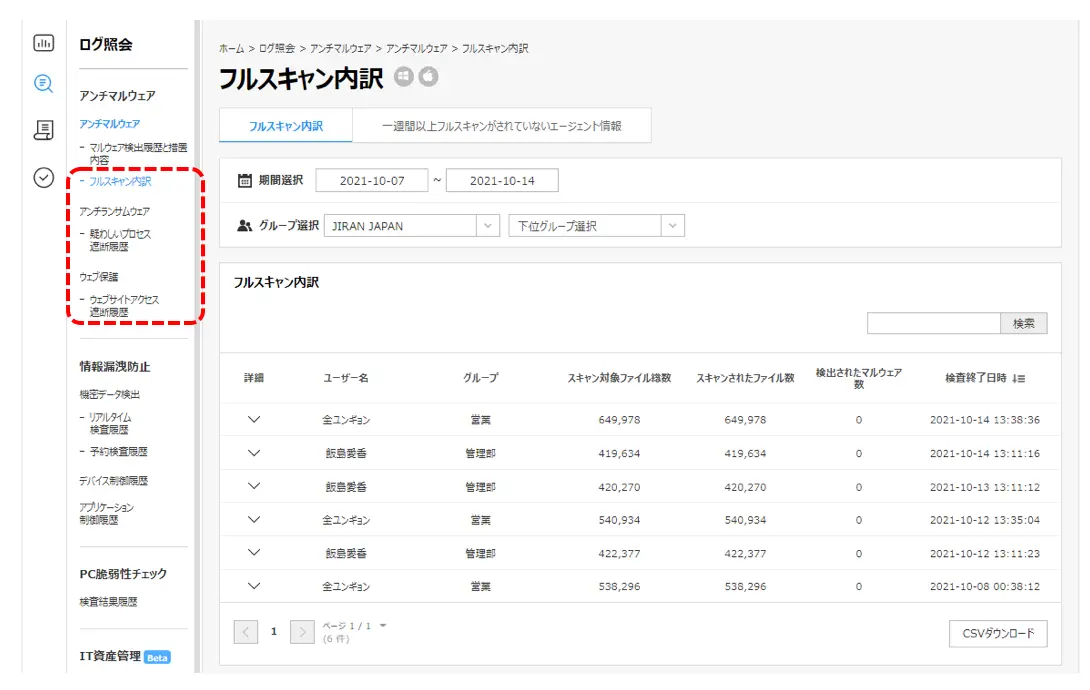
Task: Click the CSVダウンロード button
Action: click(x=997, y=633)
